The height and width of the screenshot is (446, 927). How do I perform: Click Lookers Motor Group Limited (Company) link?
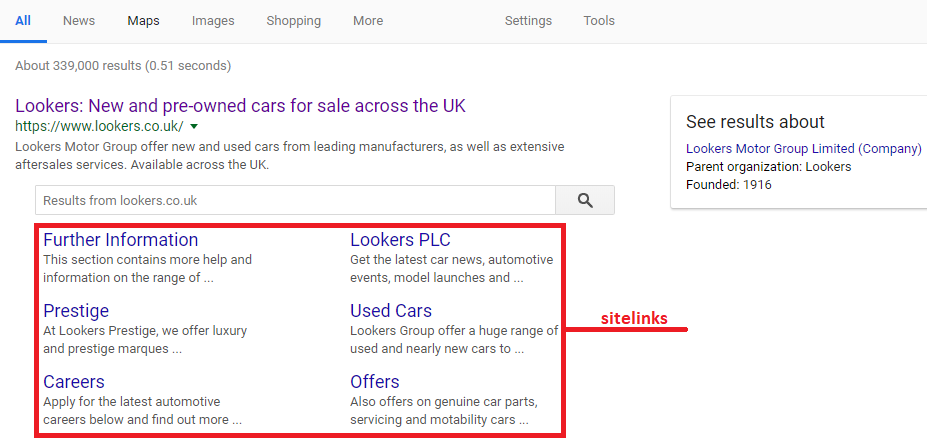(803, 148)
